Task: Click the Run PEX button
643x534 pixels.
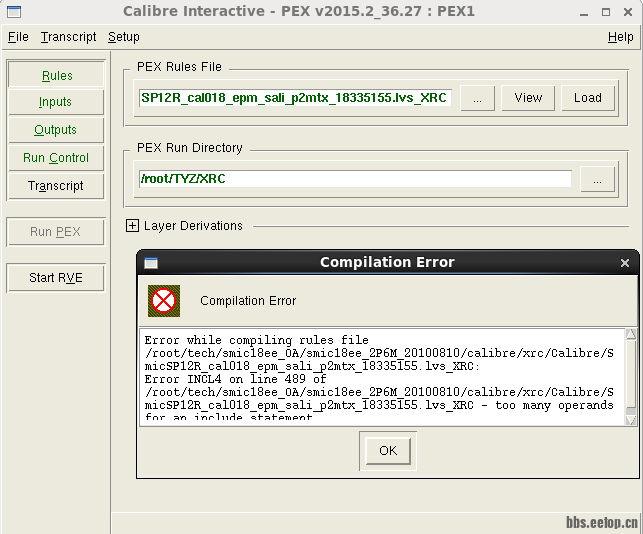Action: (56, 232)
